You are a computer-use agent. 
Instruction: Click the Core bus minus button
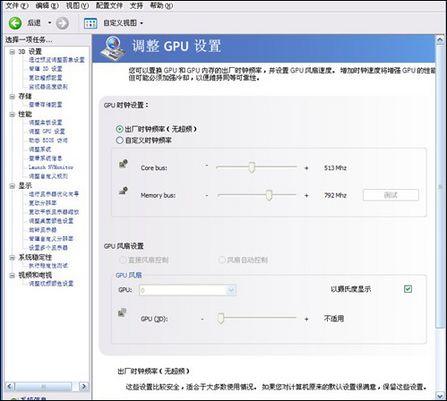click(x=207, y=166)
